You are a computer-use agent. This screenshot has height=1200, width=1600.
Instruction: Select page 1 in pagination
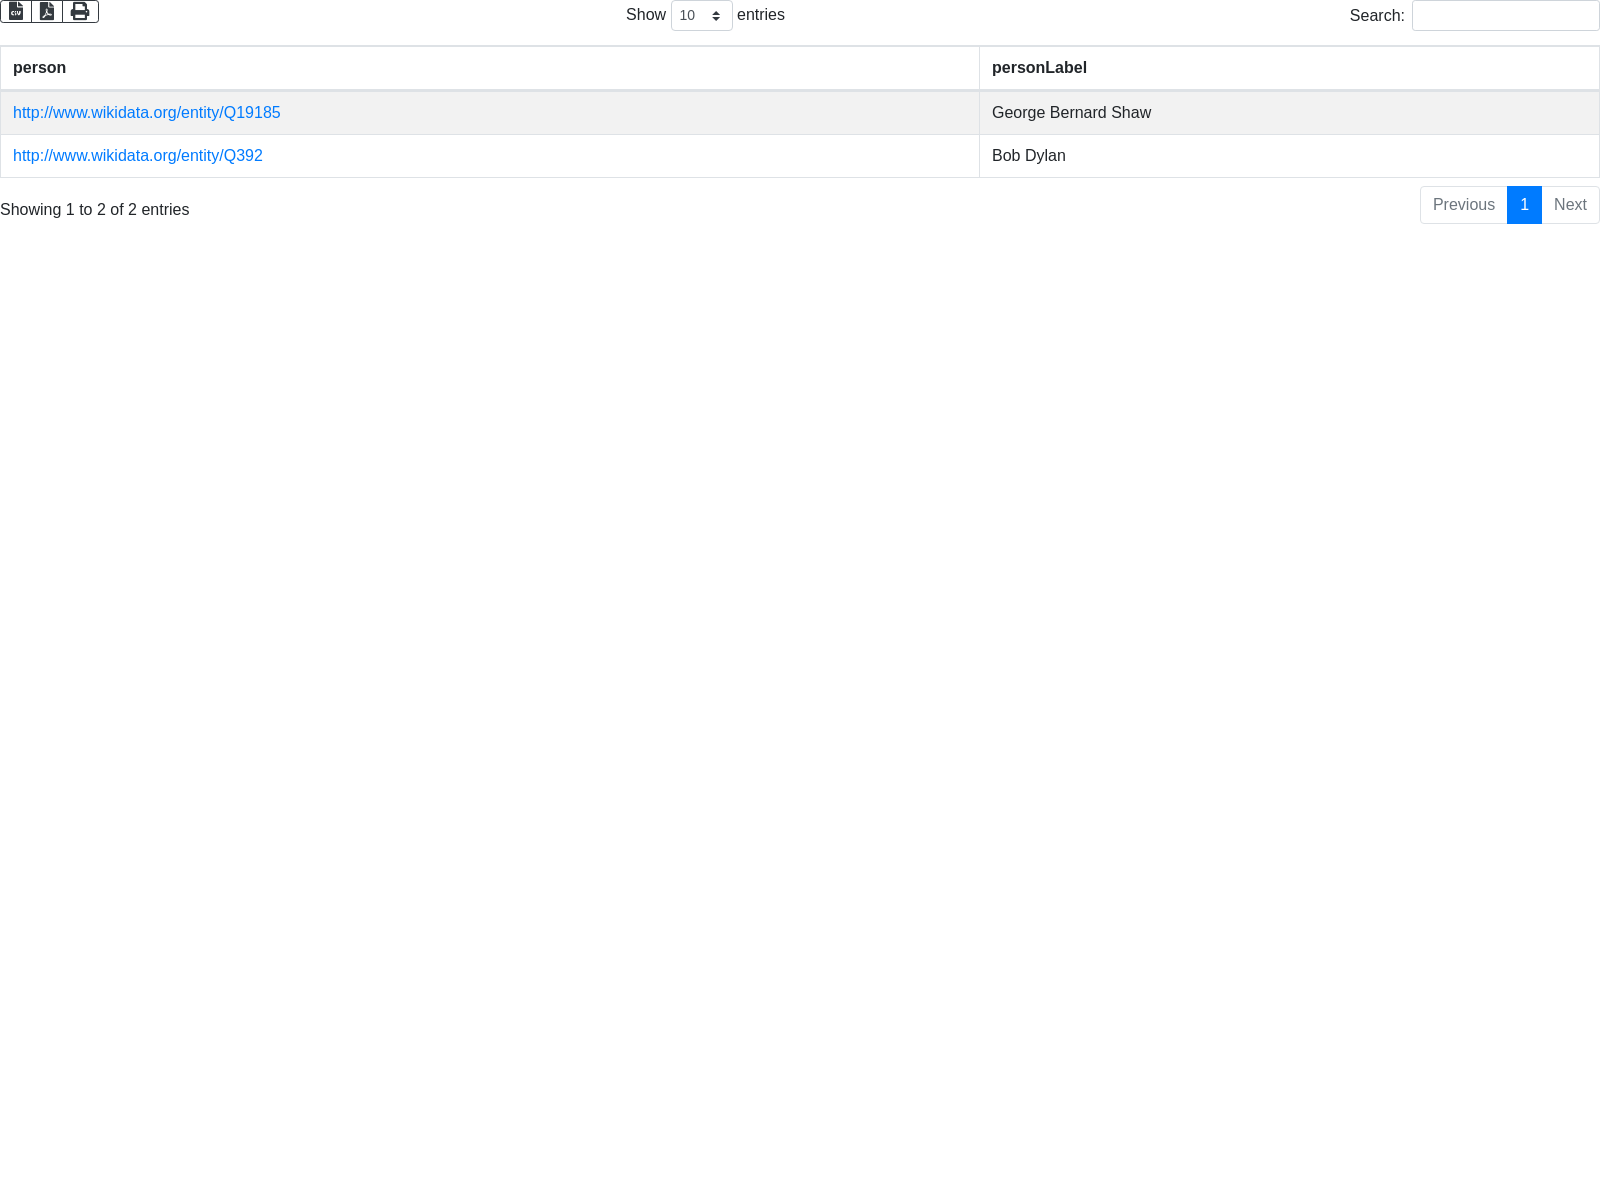1524,205
